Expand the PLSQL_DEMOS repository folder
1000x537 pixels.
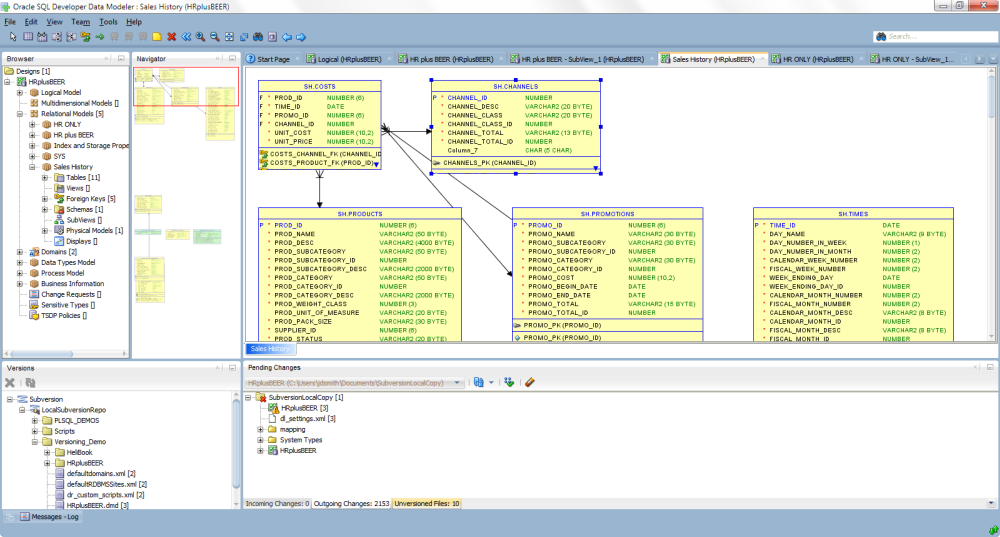34,421
